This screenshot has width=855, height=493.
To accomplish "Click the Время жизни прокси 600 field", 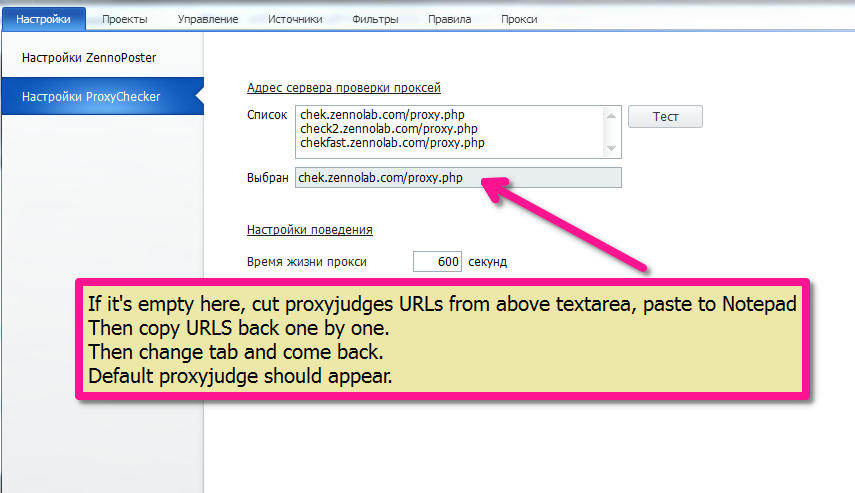I will pyautogui.click(x=437, y=262).
